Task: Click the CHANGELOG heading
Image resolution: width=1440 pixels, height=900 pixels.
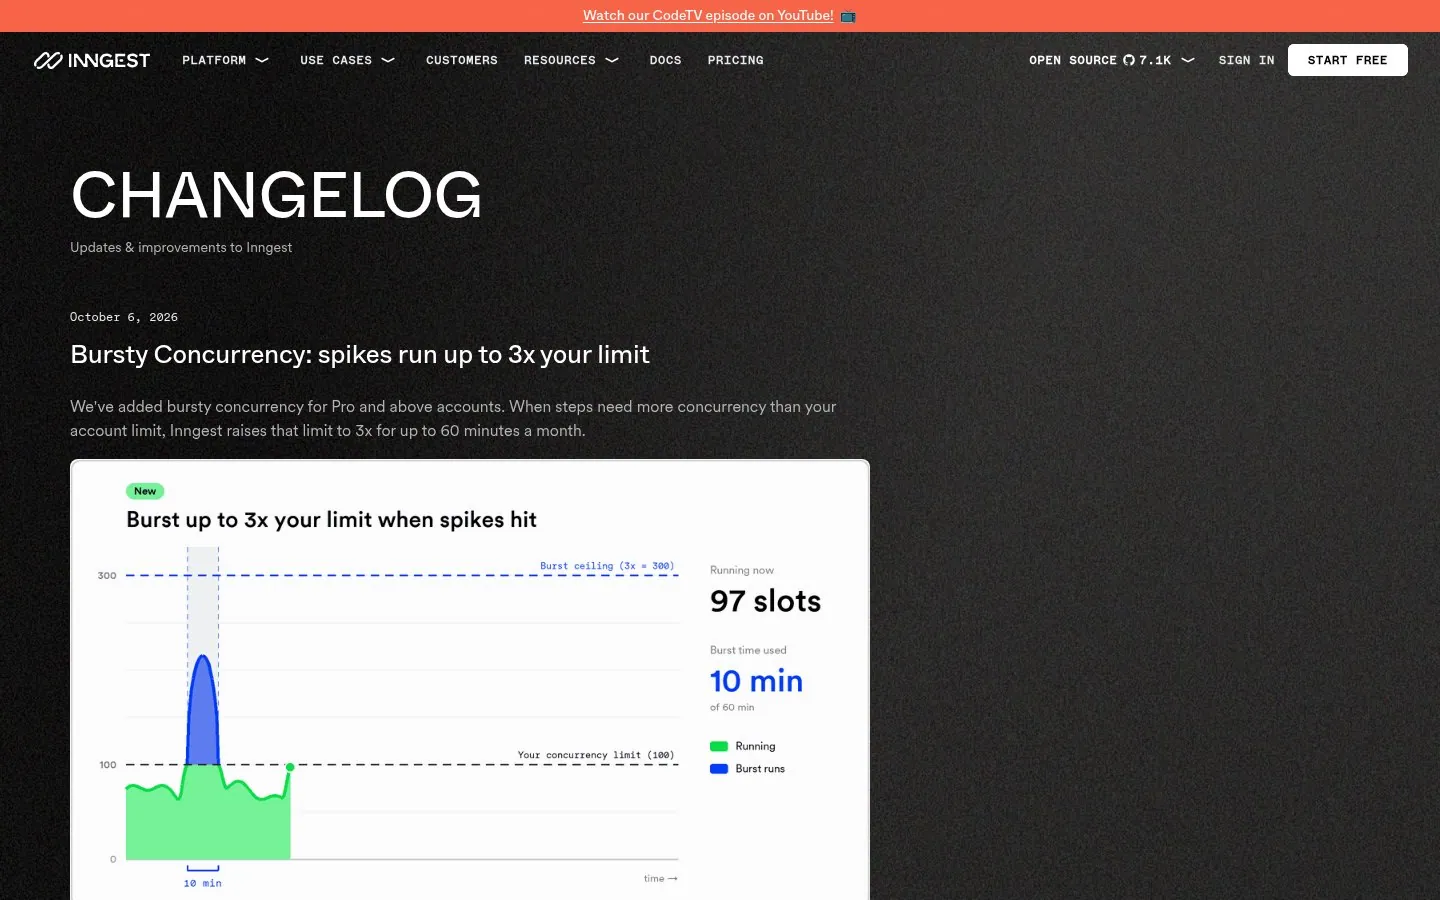Action: click(x=276, y=194)
